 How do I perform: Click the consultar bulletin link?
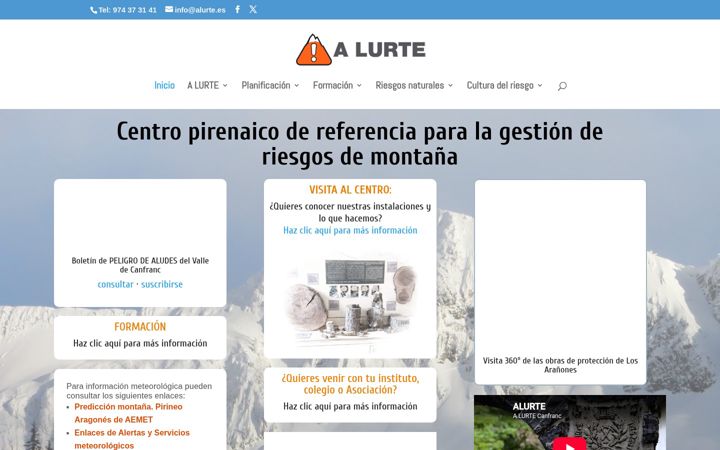(x=115, y=284)
